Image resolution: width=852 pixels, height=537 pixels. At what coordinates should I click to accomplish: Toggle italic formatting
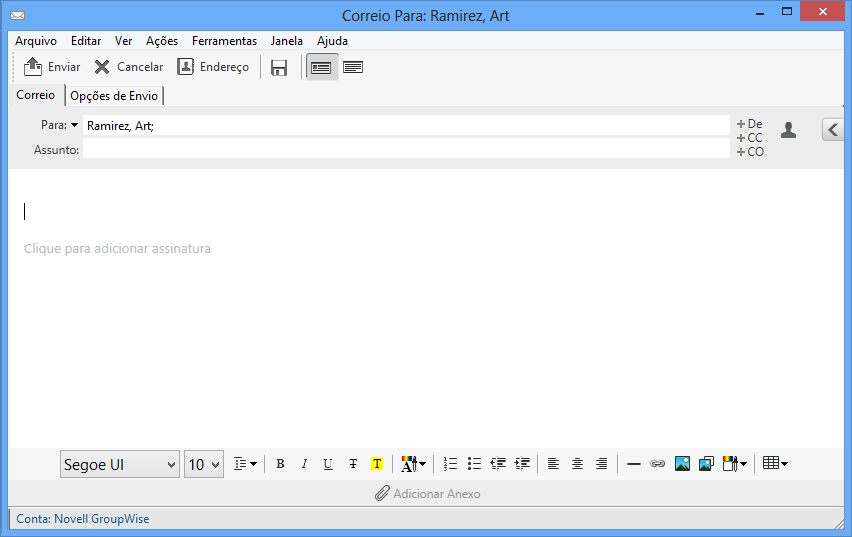coord(304,464)
